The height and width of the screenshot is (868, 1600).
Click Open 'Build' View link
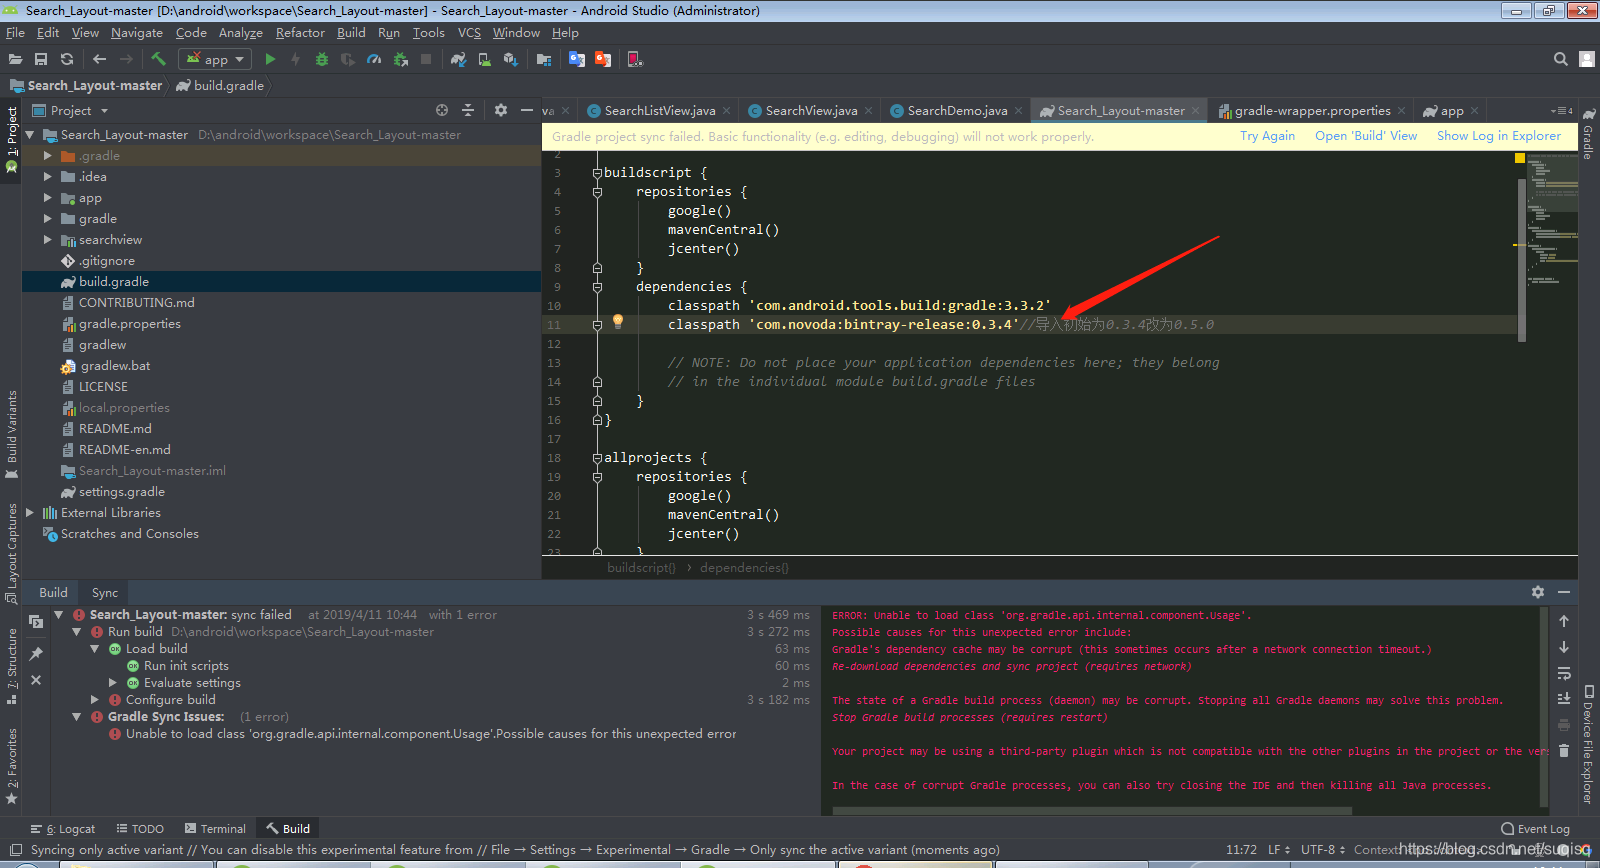tap(1366, 136)
